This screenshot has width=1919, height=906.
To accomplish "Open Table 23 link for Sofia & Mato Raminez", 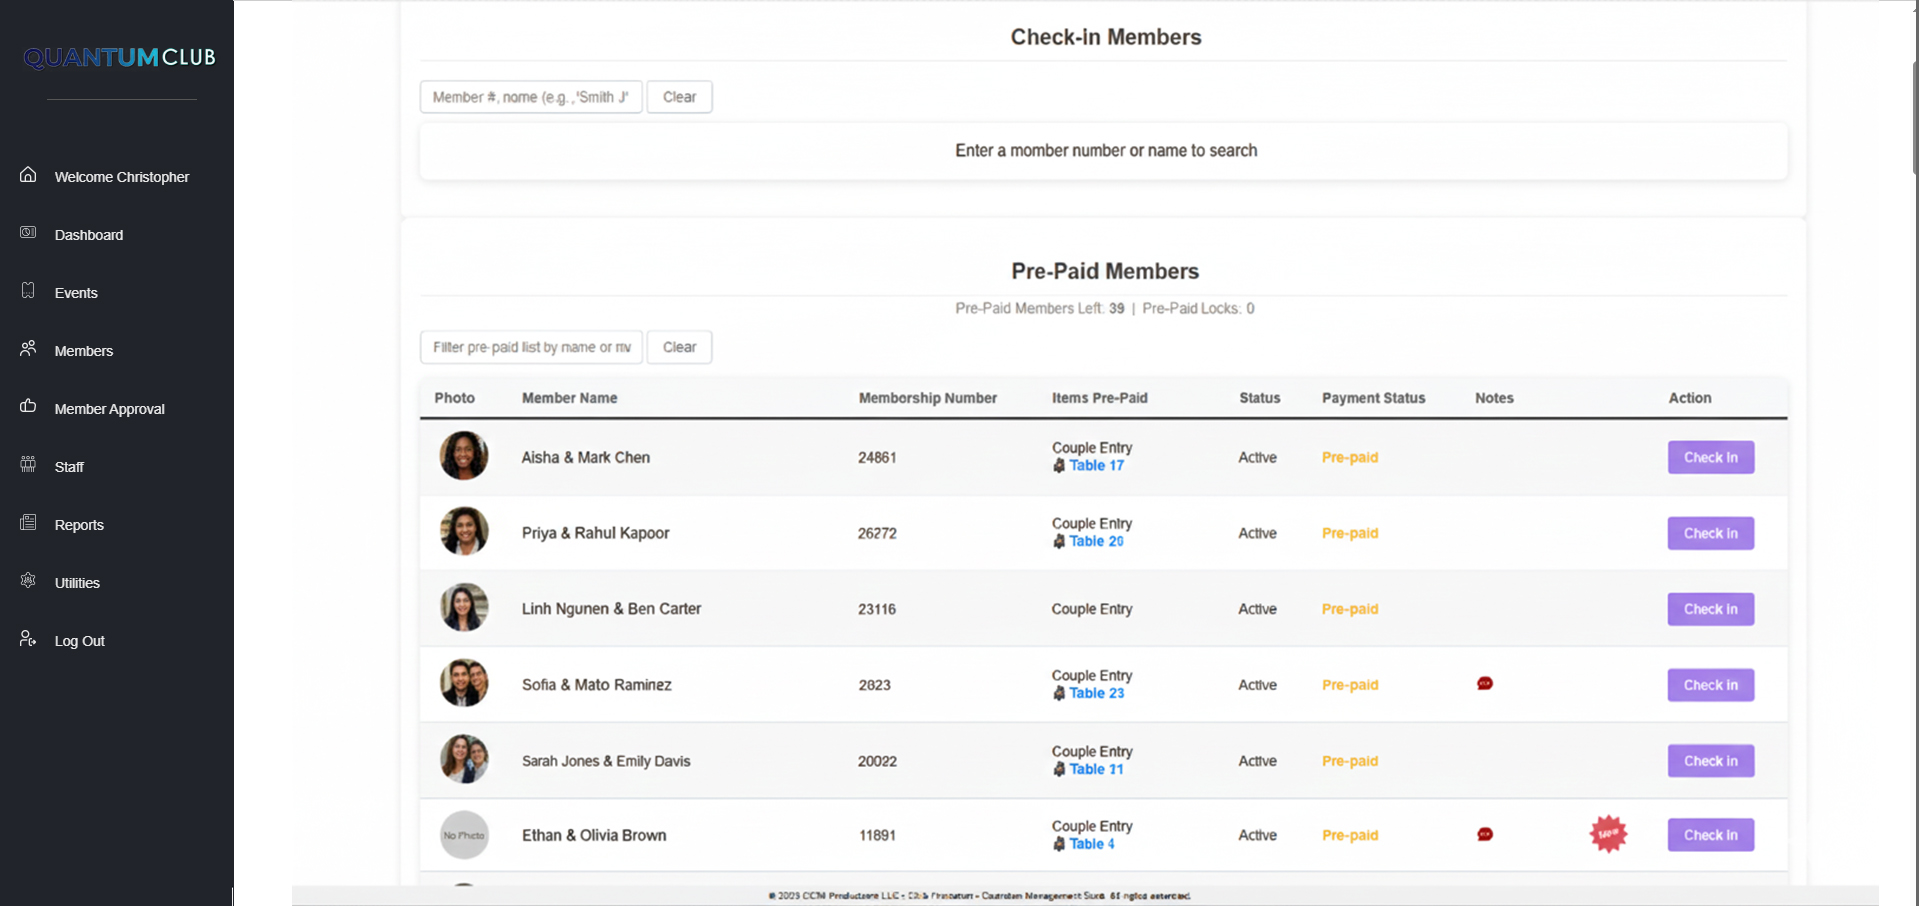I will click(1096, 694).
